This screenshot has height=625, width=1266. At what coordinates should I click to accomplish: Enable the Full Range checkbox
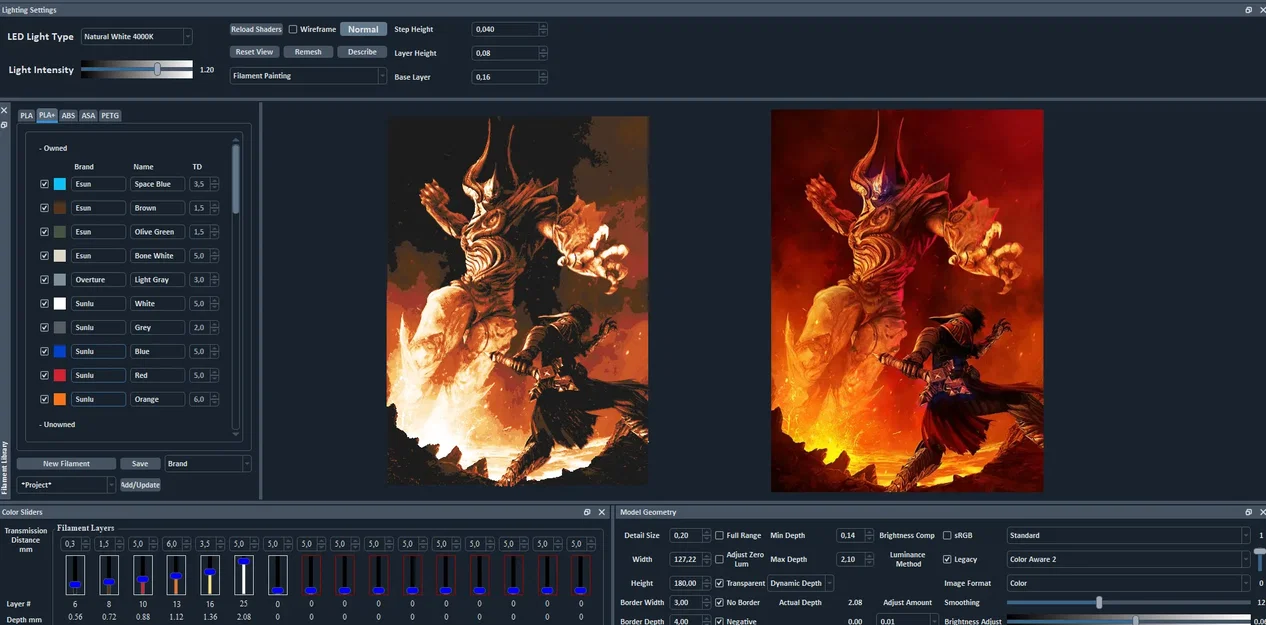(x=719, y=536)
